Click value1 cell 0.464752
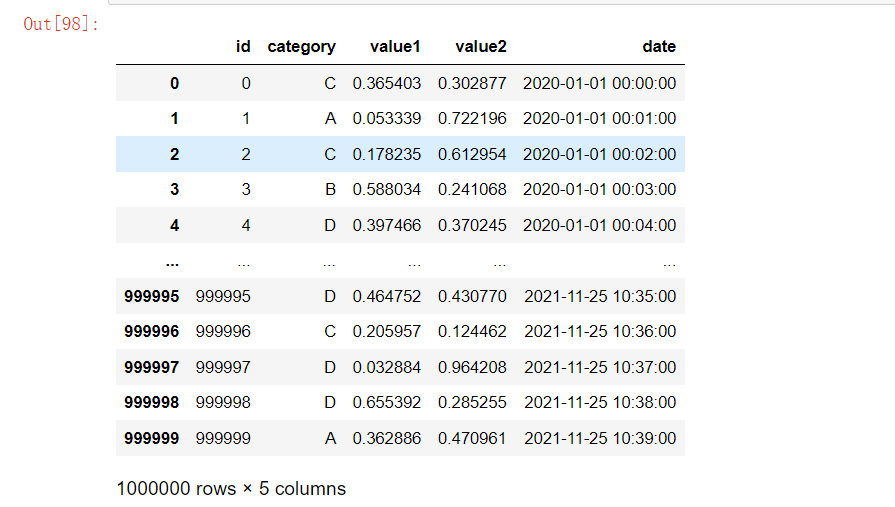The image size is (895, 507). coord(386,296)
